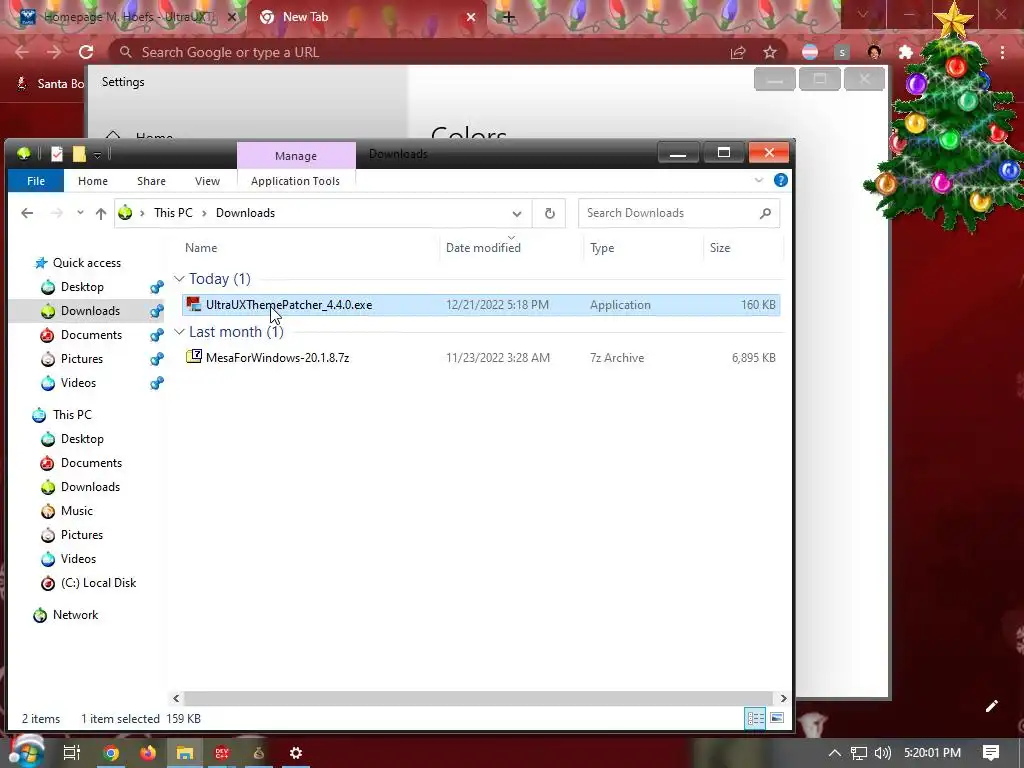Sort by Type column header

tap(601, 248)
